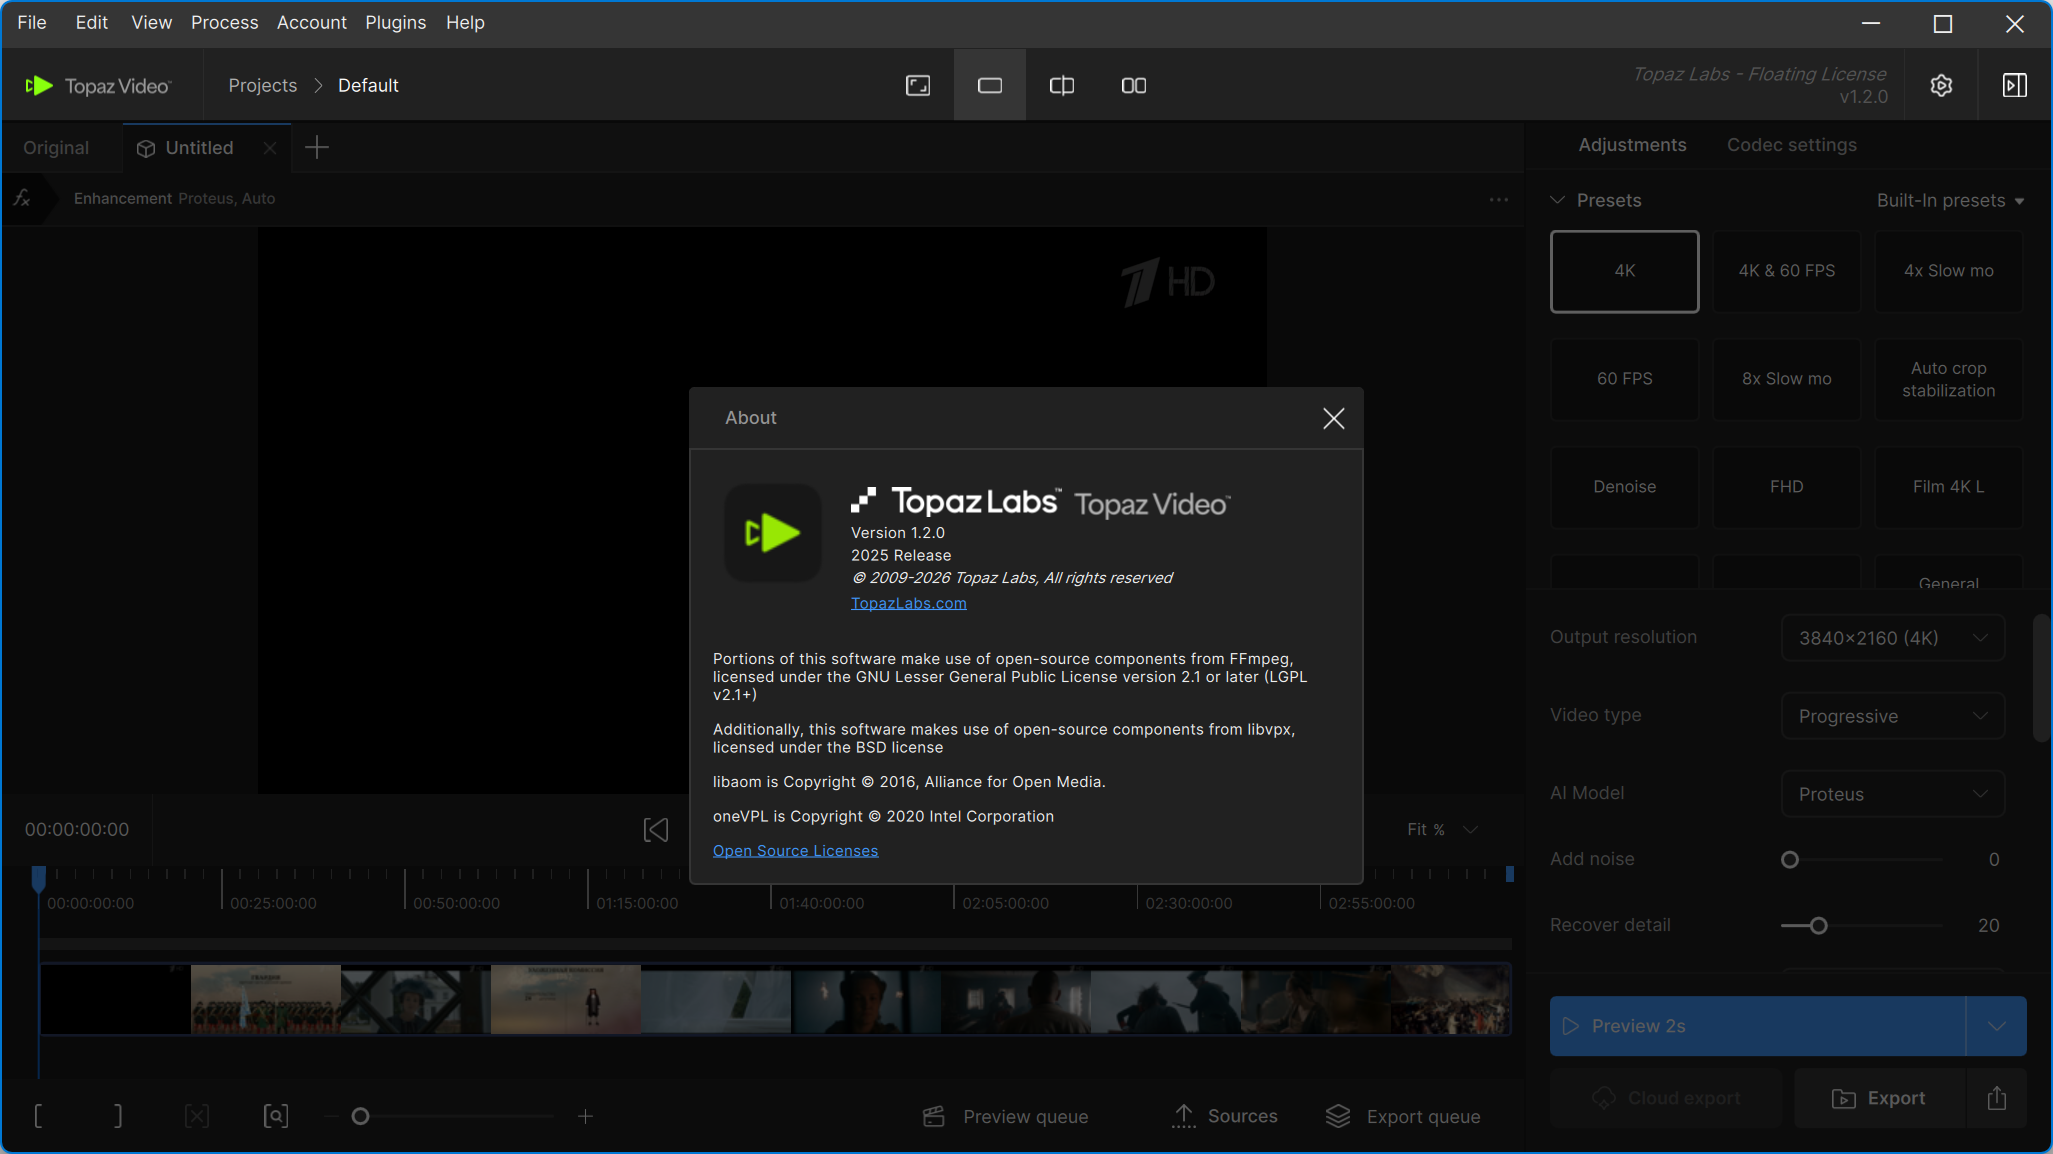Open settings with the gear icon

(1941, 86)
